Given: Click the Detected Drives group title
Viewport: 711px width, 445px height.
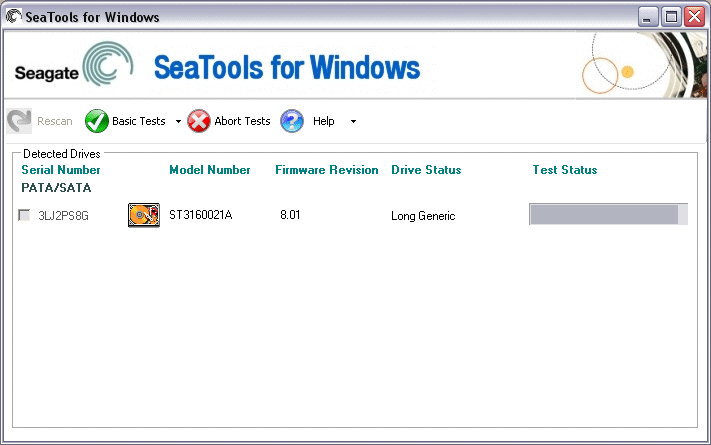Looking at the screenshot, I should (62, 154).
